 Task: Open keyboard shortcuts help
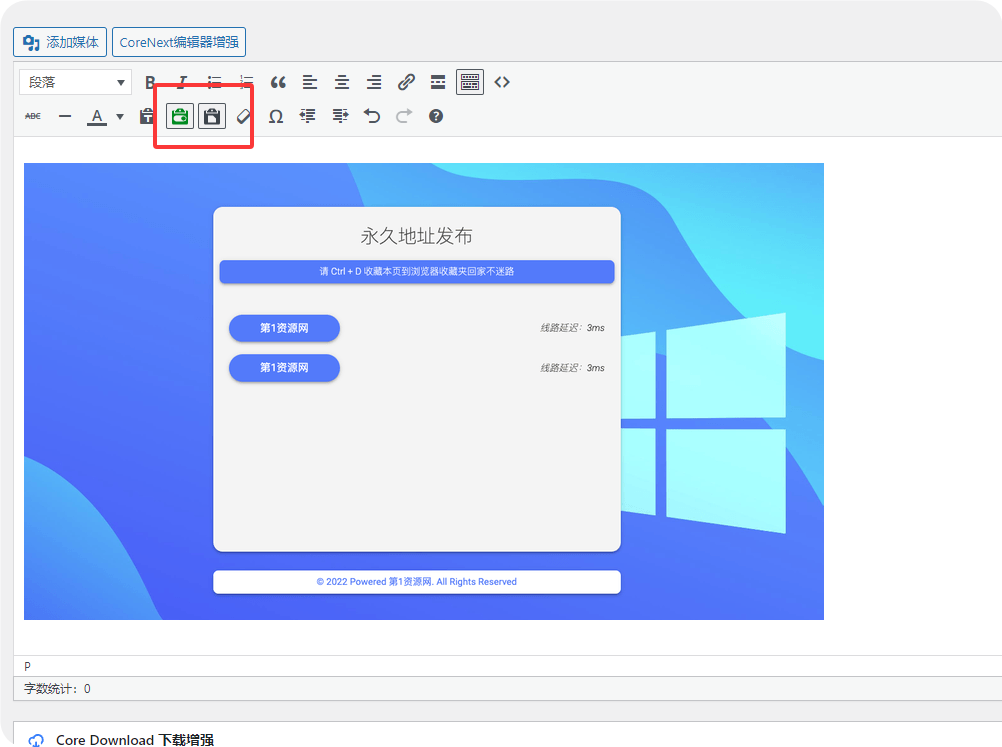[436, 116]
